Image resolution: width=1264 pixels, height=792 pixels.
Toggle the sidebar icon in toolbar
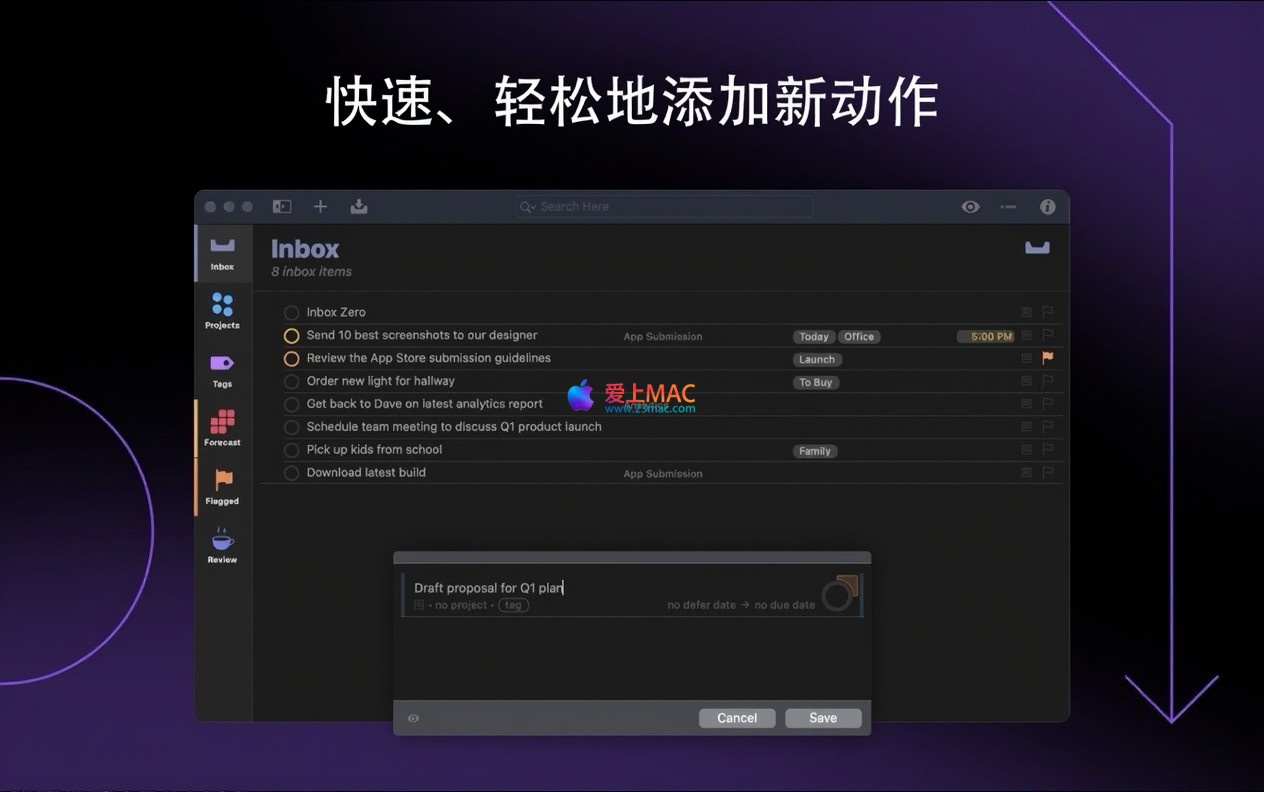[282, 206]
